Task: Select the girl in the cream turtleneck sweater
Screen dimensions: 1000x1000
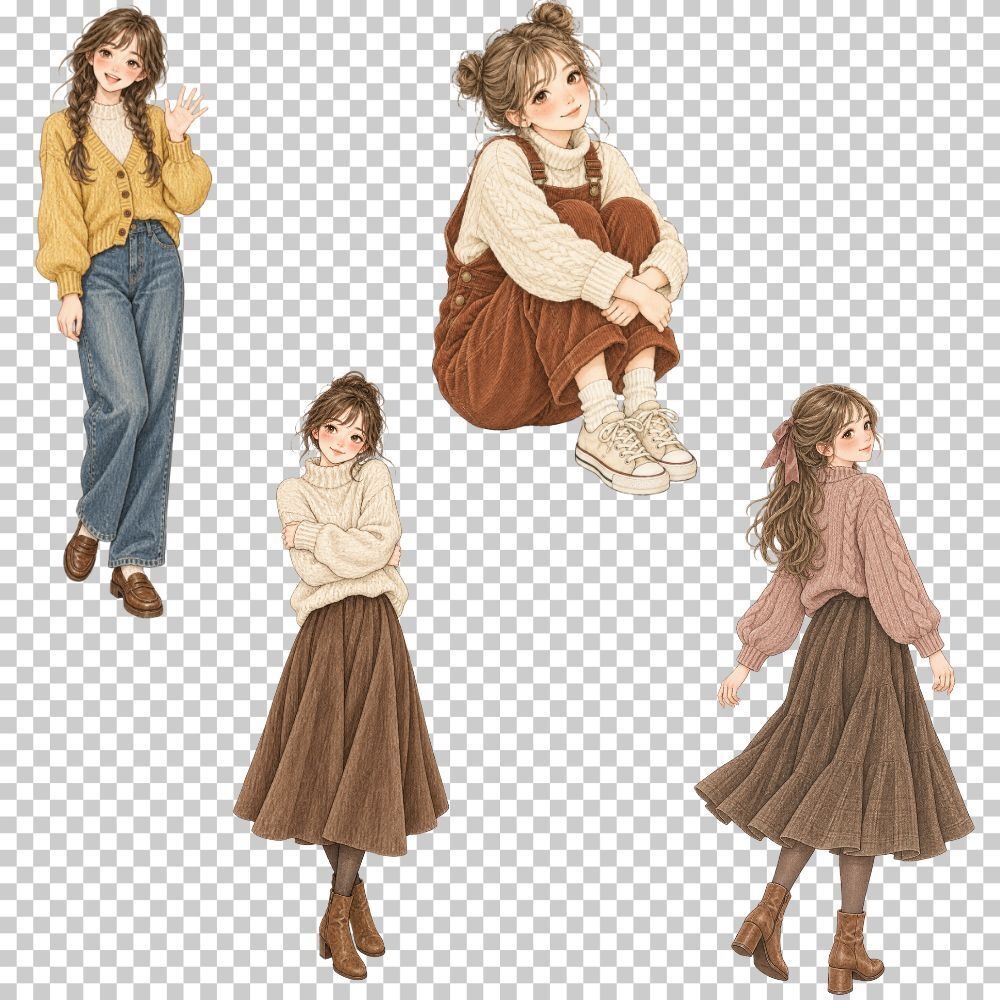Action: [x=341, y=676]
